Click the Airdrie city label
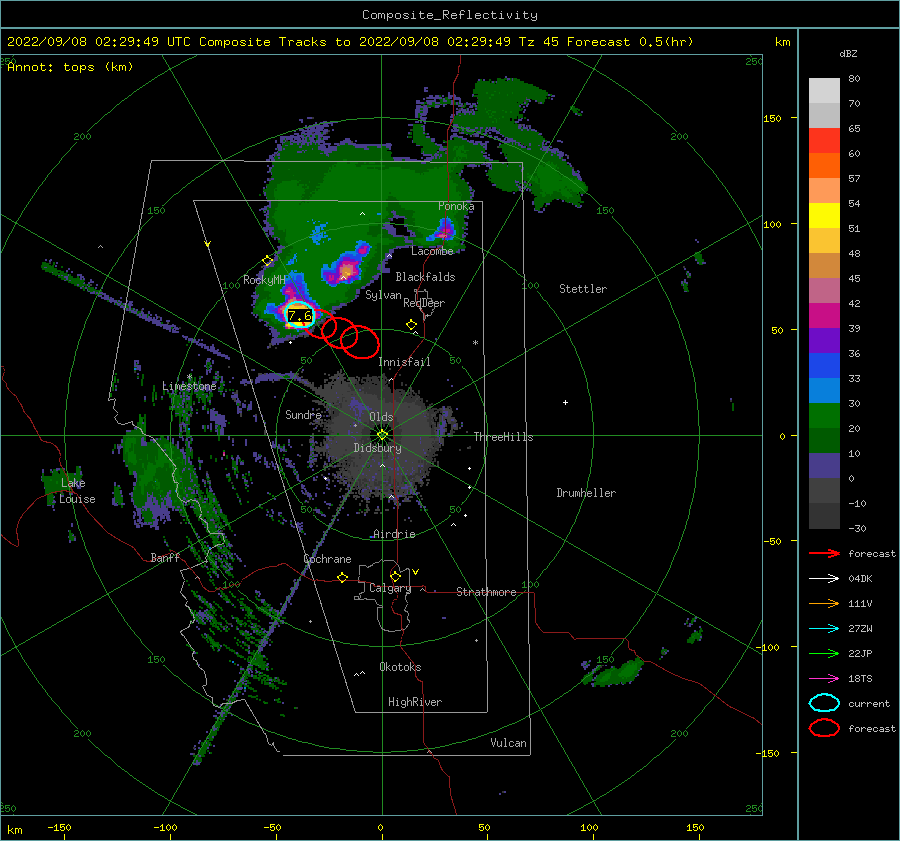 (394, 534)
